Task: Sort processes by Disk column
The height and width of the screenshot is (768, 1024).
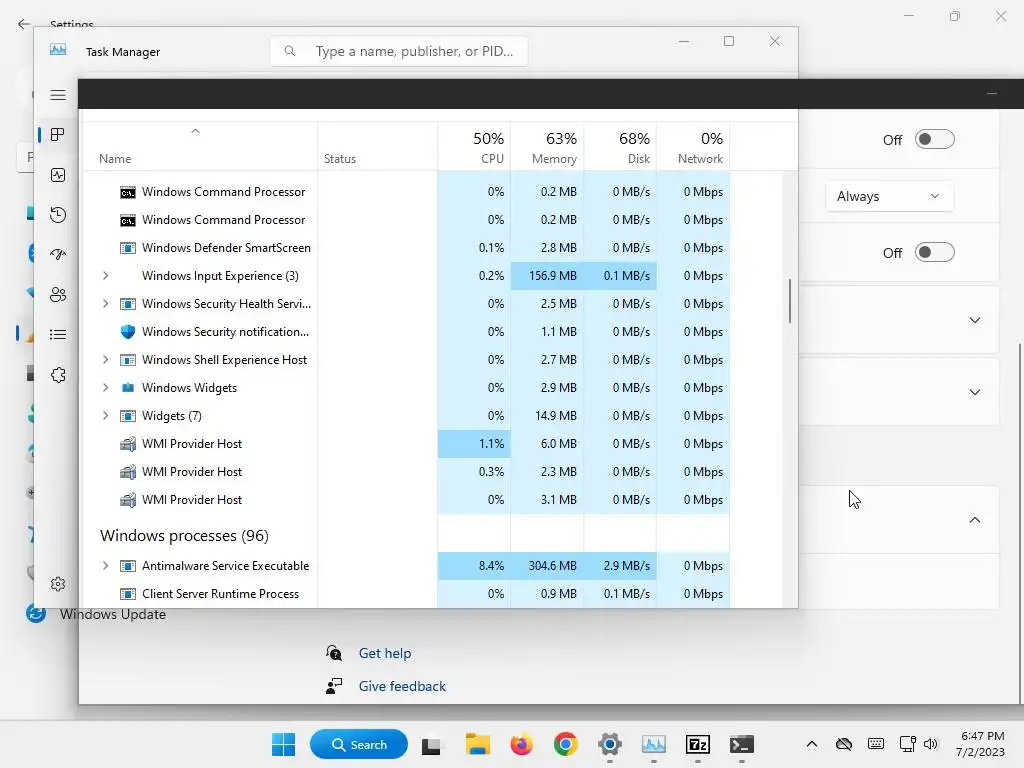Action: (x=620, y=147)
